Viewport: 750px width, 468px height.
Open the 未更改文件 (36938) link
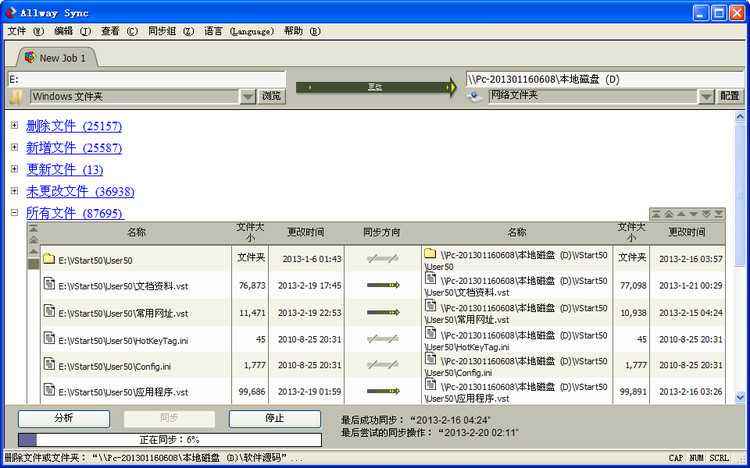(x=80, y=191)
